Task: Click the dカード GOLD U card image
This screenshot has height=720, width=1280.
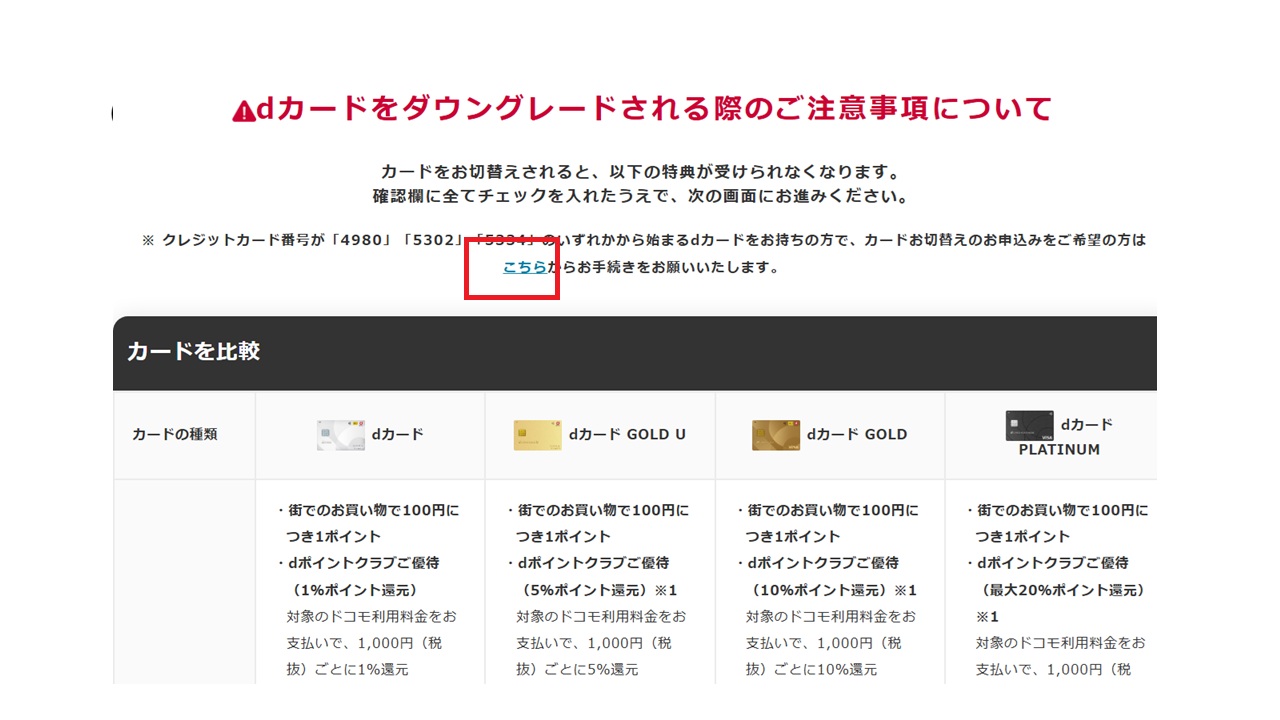Action: 537,435
